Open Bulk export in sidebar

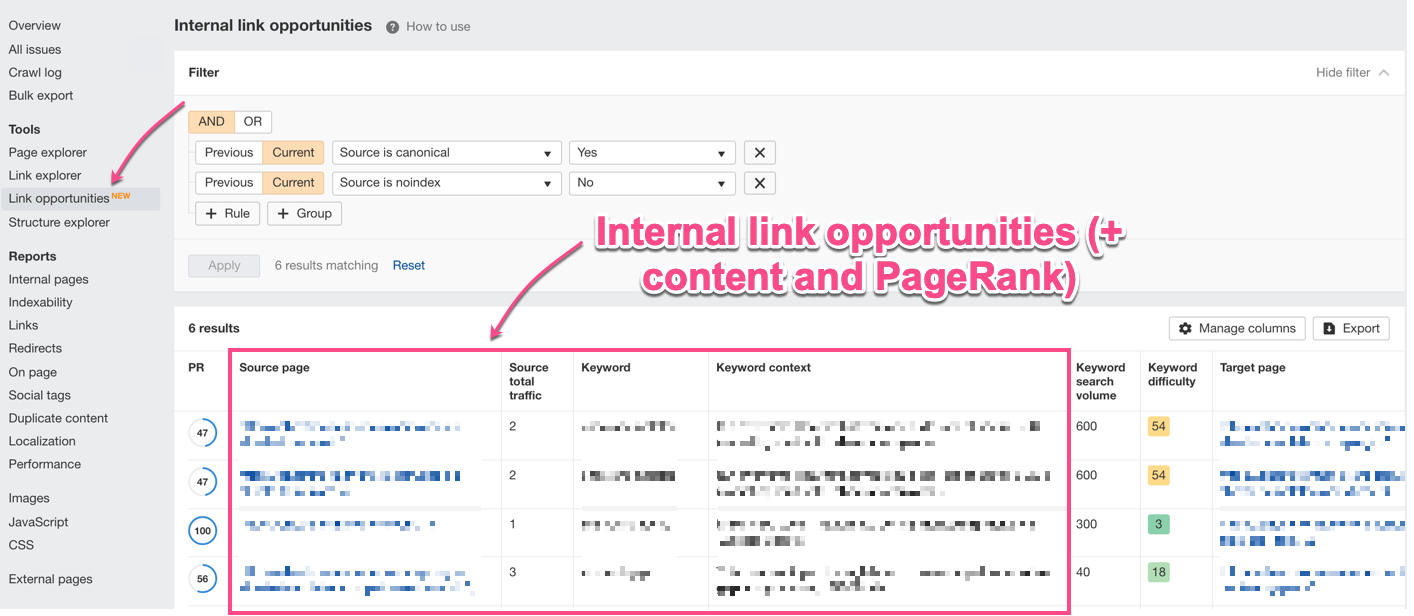[41, 96]
